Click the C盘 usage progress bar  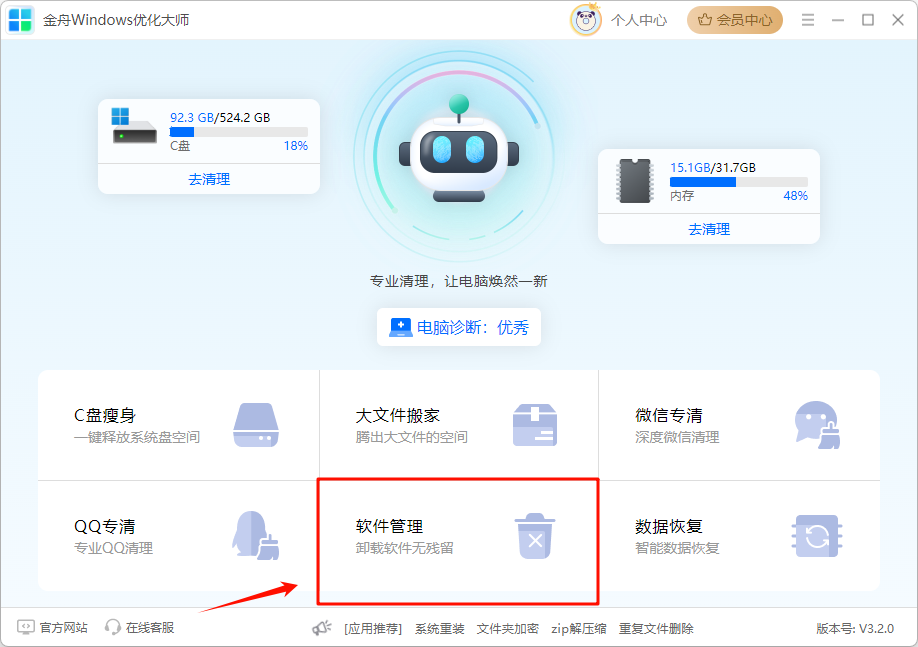(x=238, y=132)
